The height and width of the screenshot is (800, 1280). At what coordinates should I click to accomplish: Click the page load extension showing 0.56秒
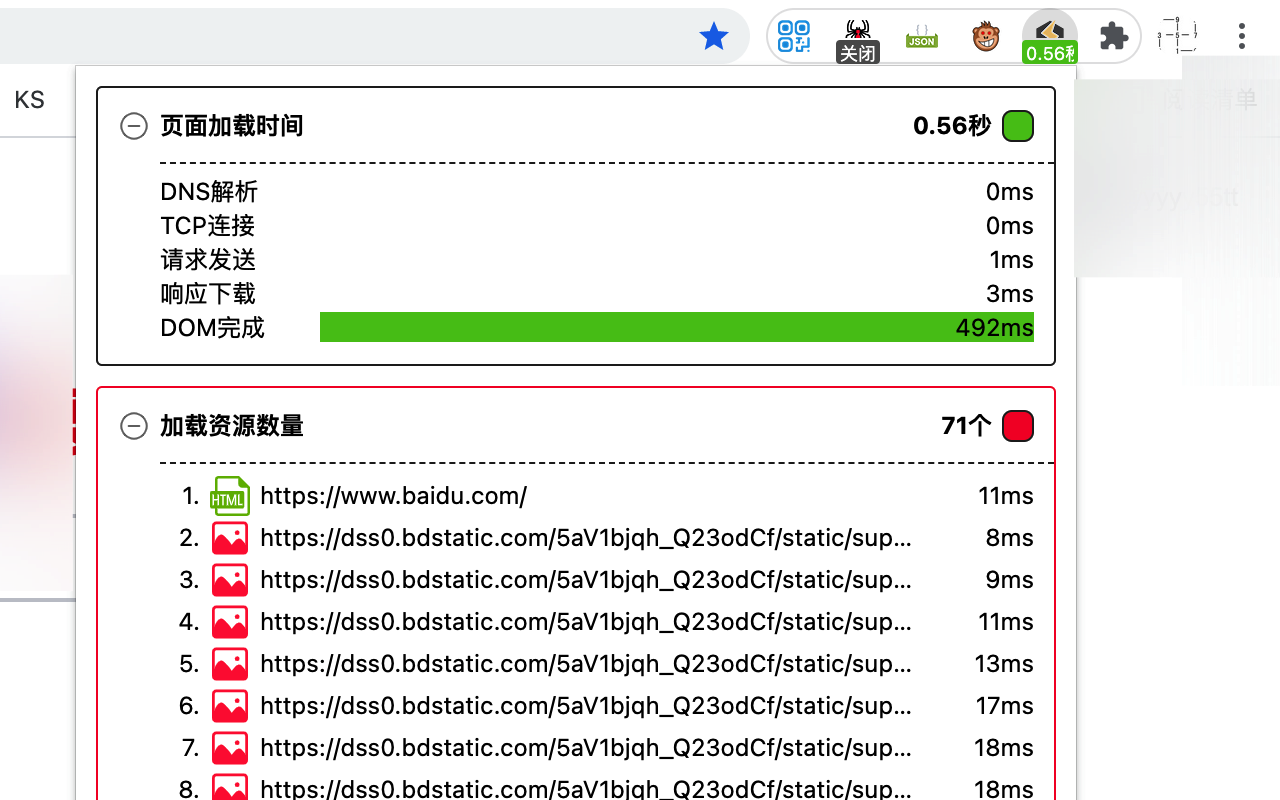[1050, 40]
